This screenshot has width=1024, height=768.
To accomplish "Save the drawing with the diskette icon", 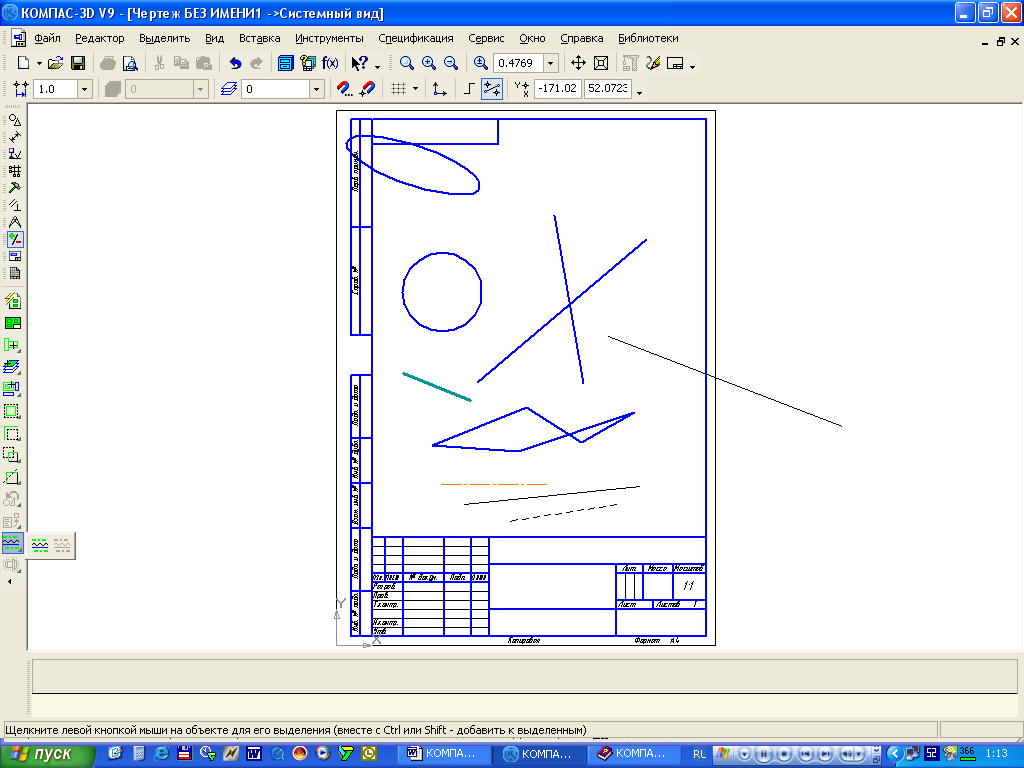I will coord(78,63).
